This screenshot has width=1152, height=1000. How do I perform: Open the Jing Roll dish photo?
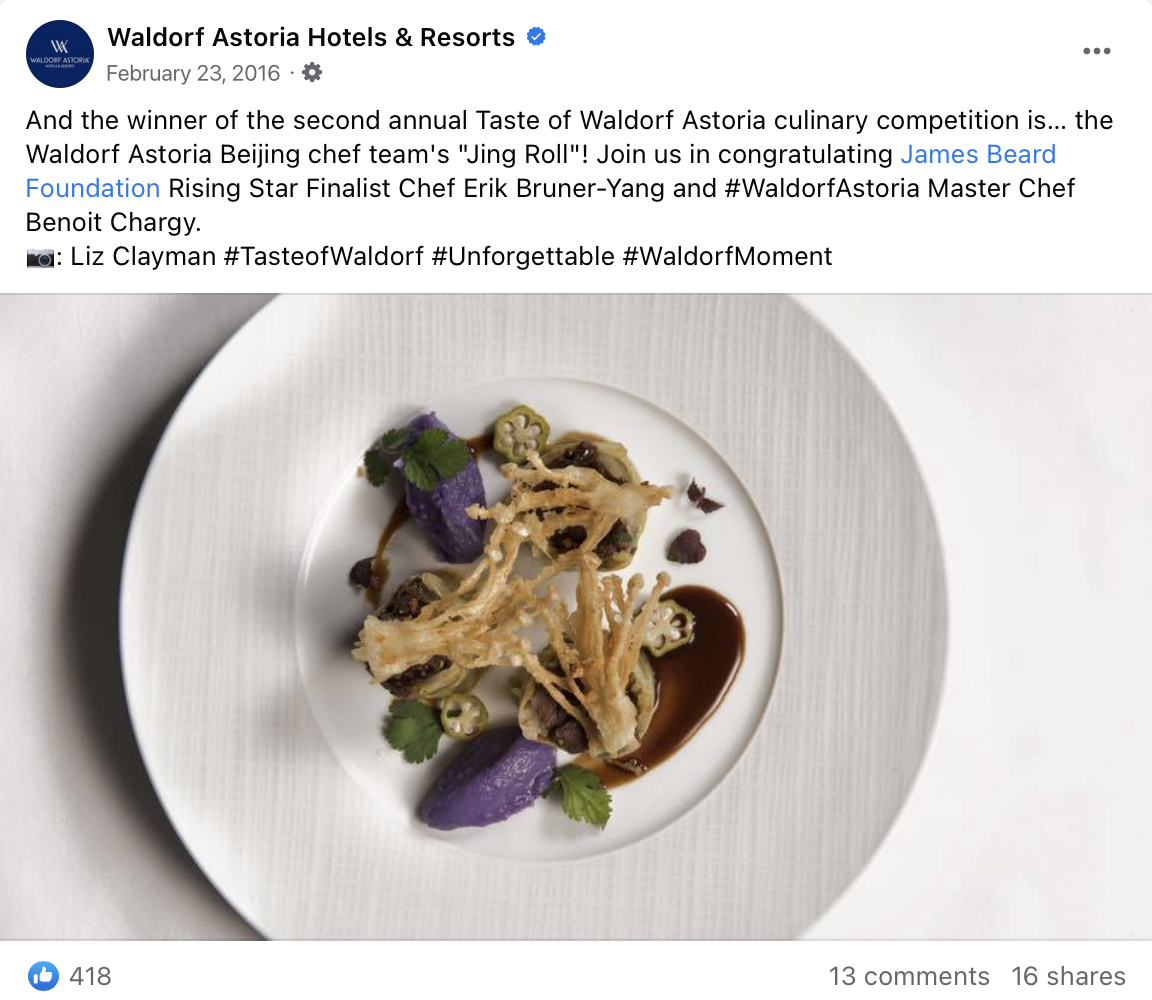pyautogui.click(x=576, y=616)
